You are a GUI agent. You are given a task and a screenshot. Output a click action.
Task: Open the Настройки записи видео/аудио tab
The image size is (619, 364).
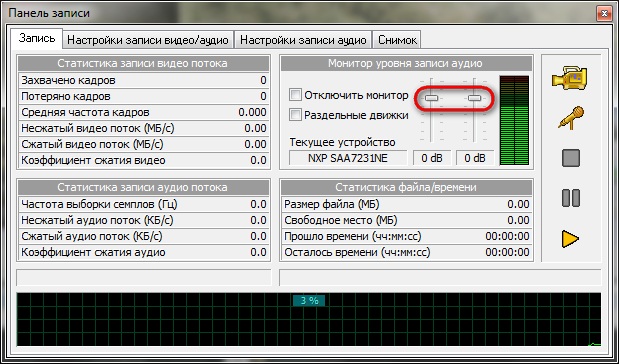tap(148, 40)
